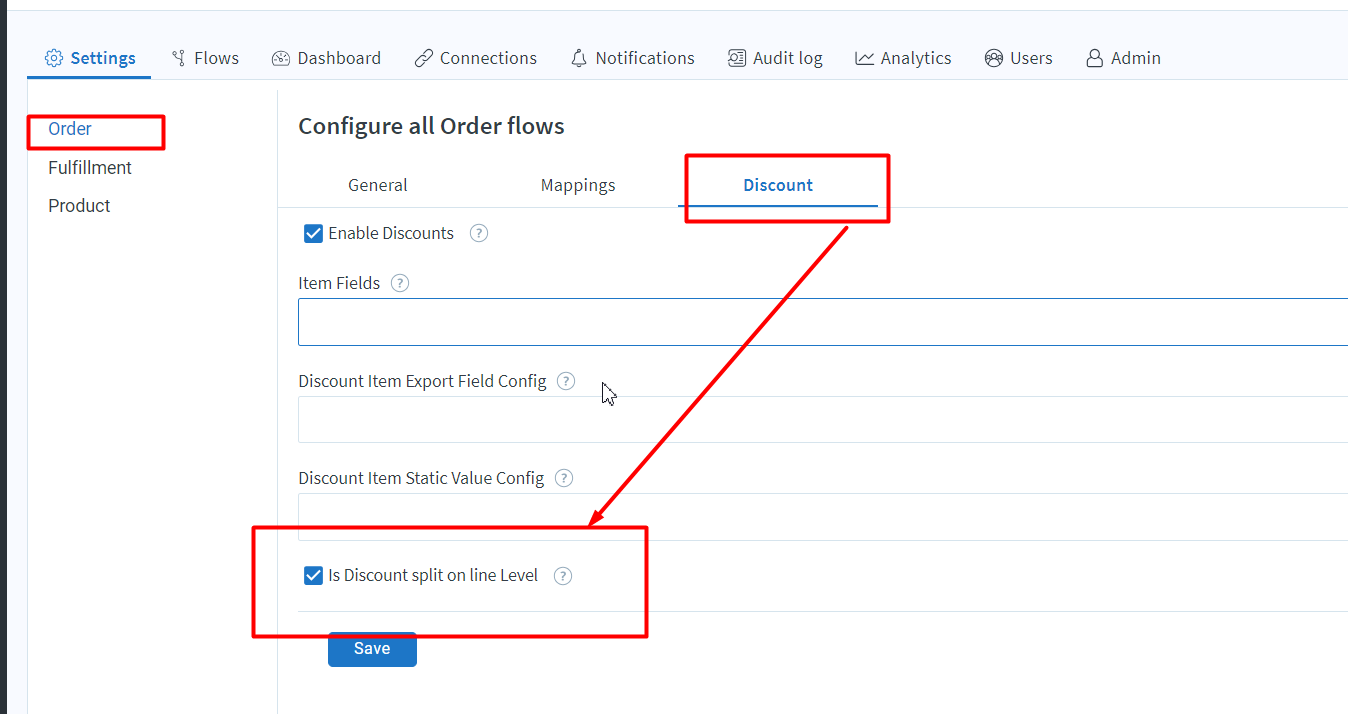Click the Audit log icon

point(737,58)
